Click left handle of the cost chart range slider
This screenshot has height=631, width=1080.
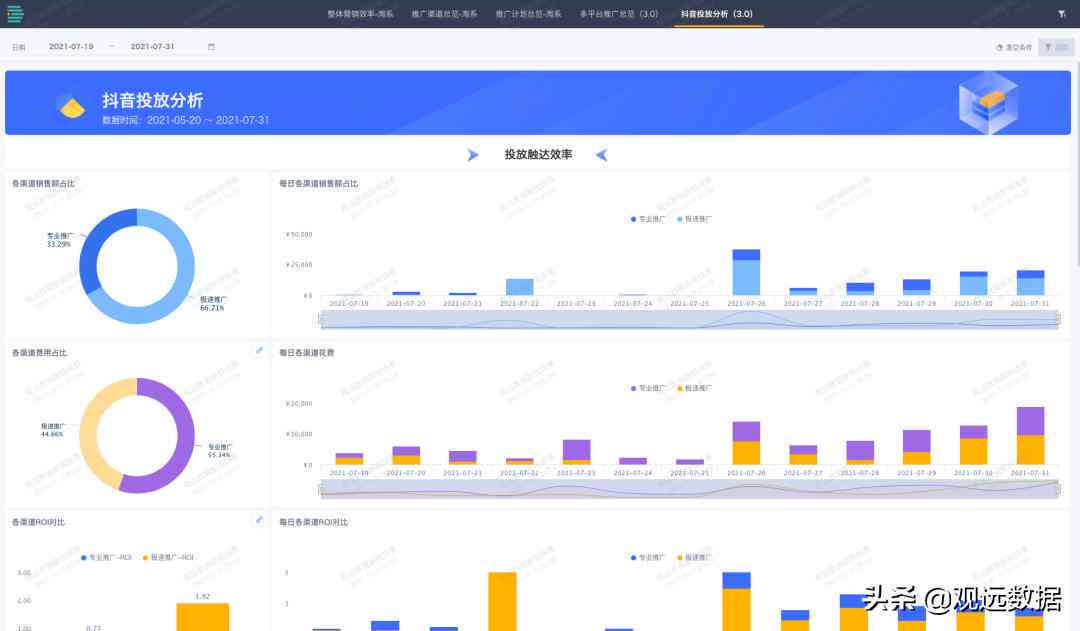pyautogui.click(x=320, y=489)
